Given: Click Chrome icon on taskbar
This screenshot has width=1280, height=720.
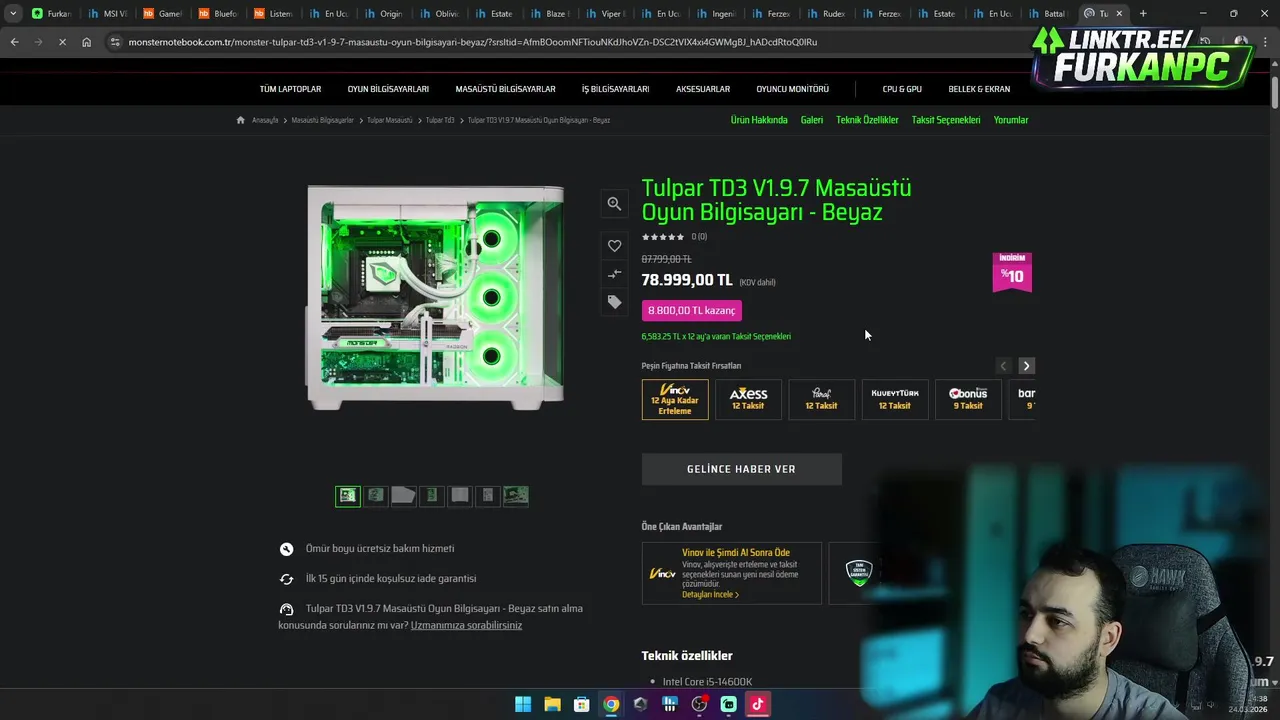Looking at the screenshot, I should pos(611,704).
